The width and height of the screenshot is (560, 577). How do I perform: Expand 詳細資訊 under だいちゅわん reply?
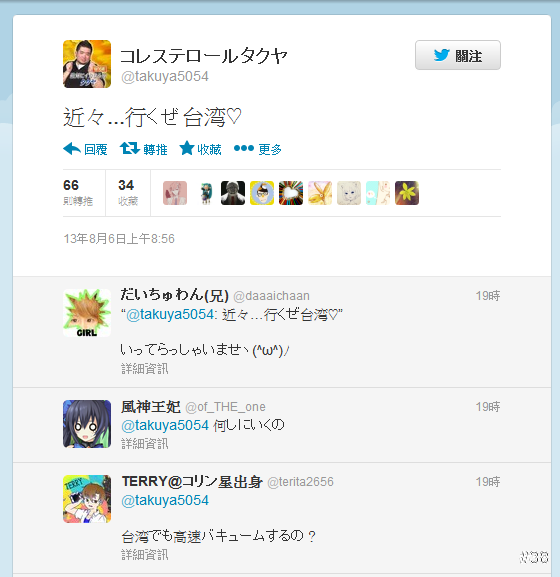coord(145,369)
